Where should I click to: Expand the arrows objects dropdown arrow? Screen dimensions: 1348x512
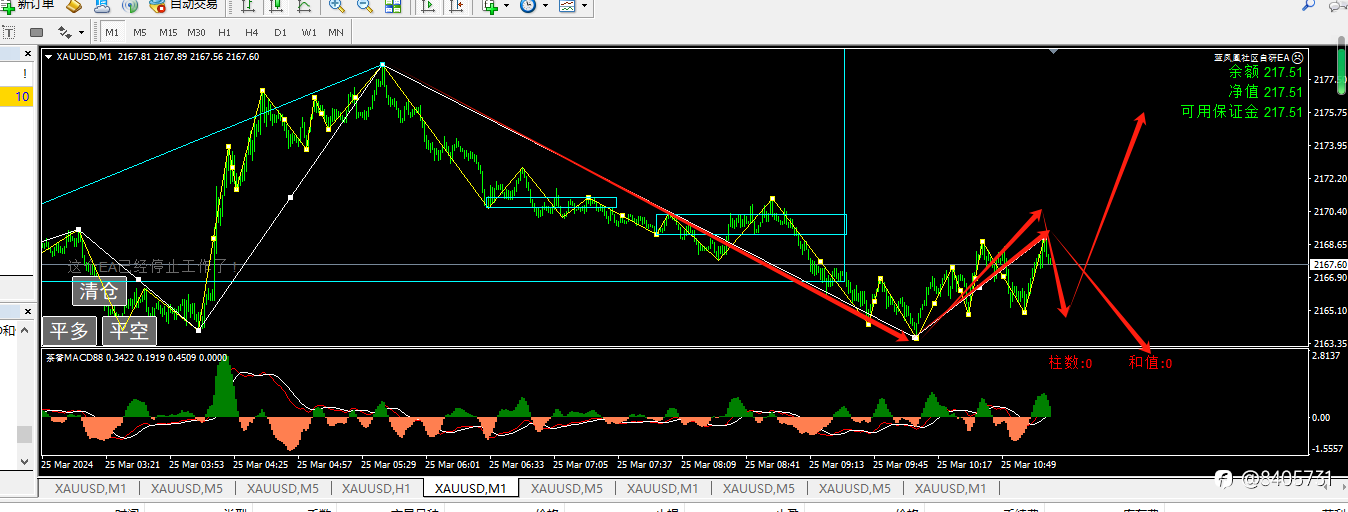(79, 33)
